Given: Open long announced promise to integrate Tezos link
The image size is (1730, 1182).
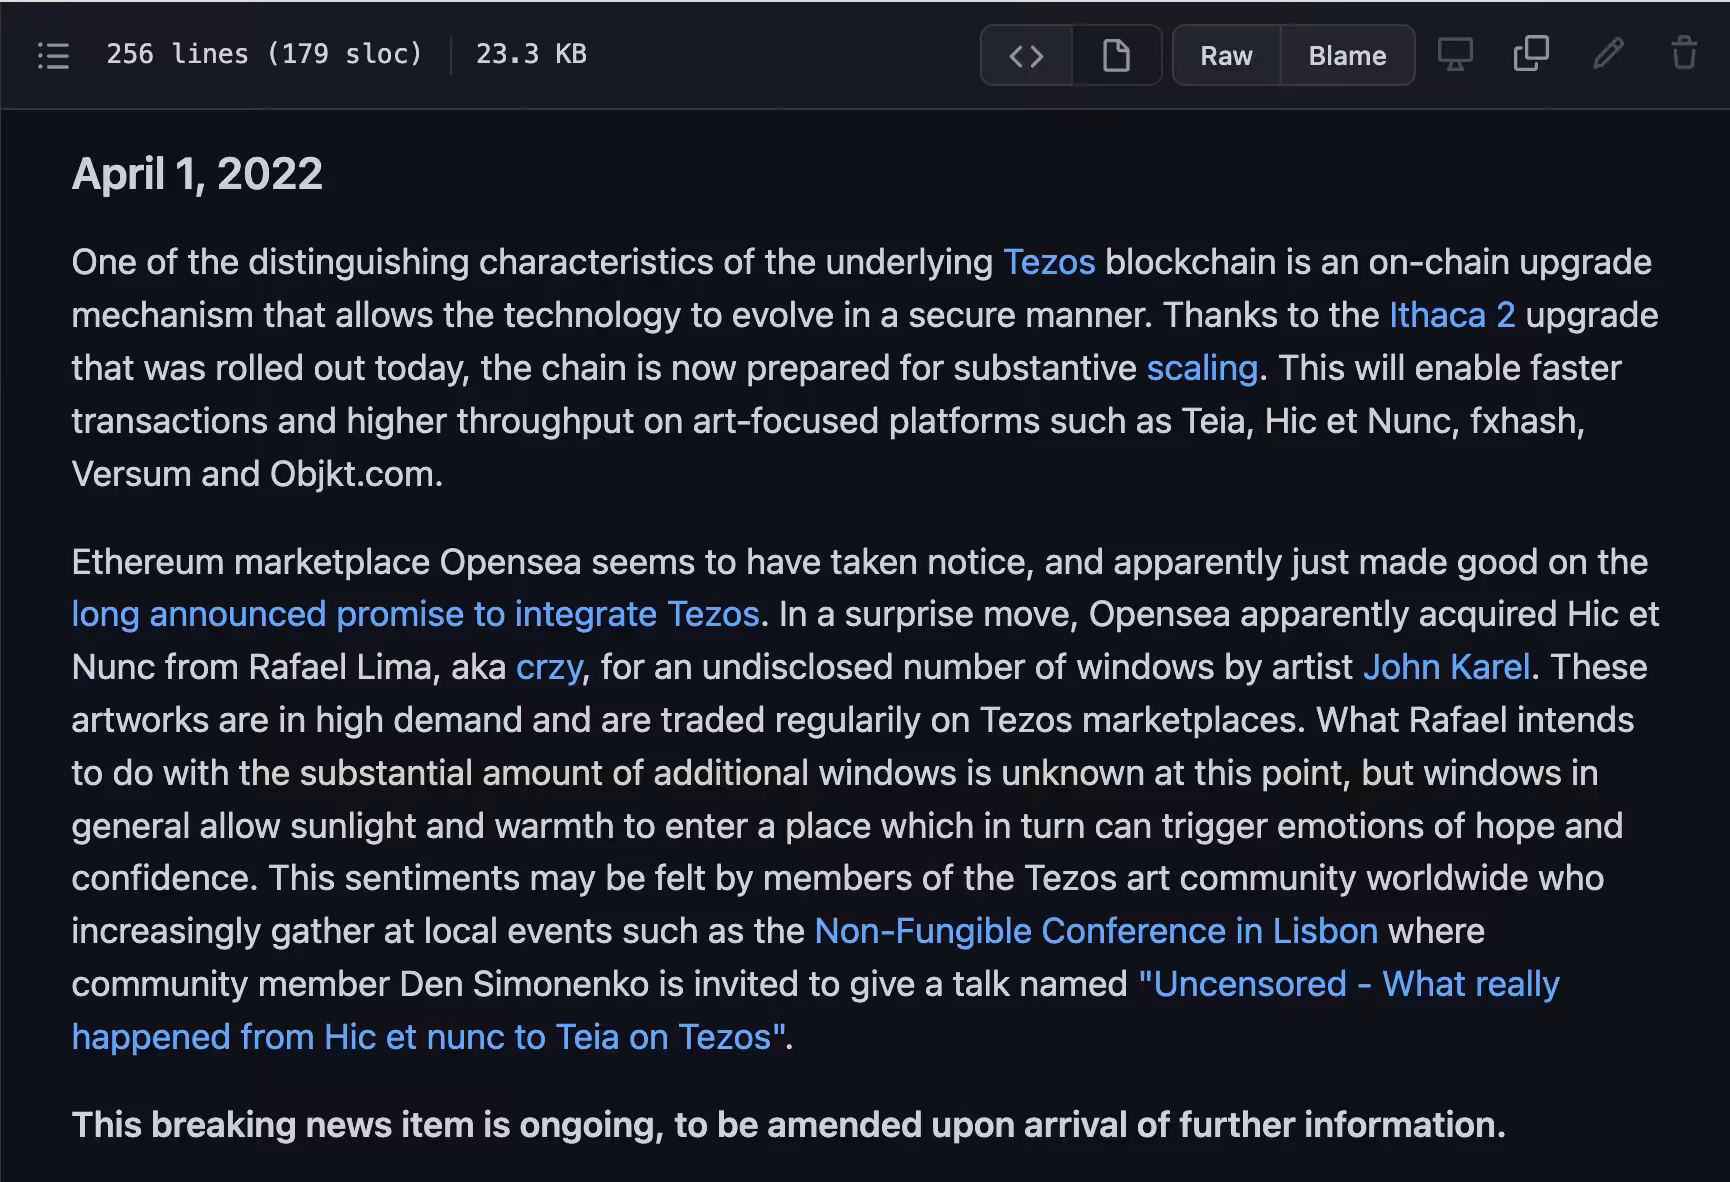Looking at the screenshot, I should point(416,614).
